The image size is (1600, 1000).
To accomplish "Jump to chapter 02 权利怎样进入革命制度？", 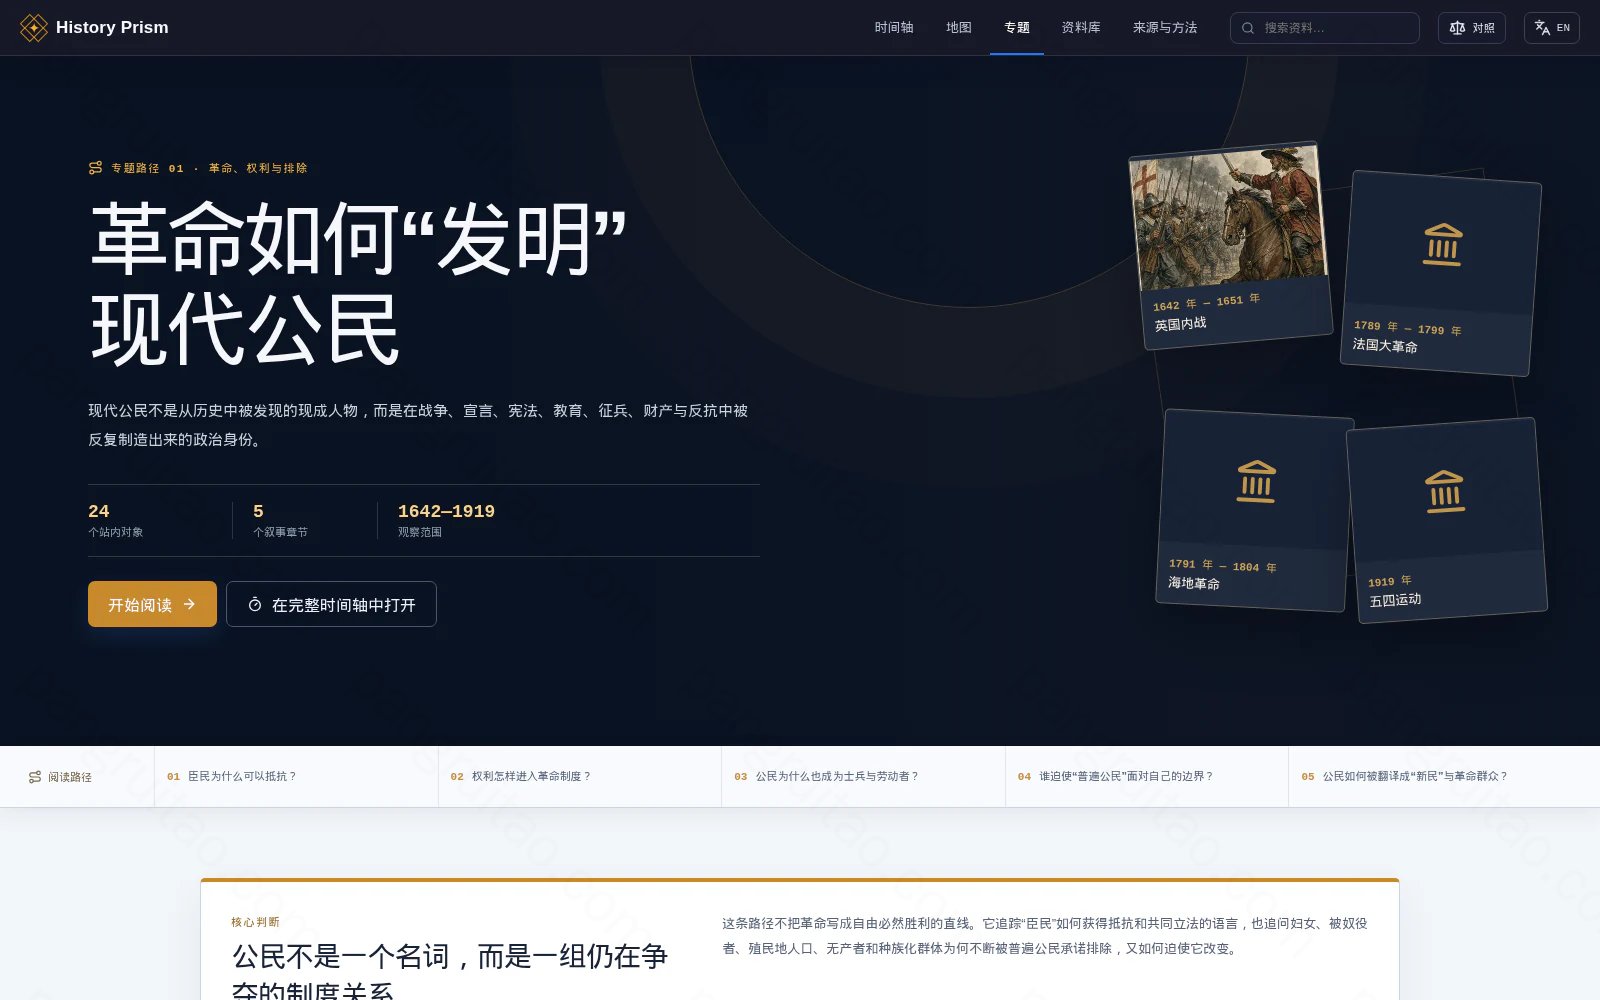I will (580, 777).
